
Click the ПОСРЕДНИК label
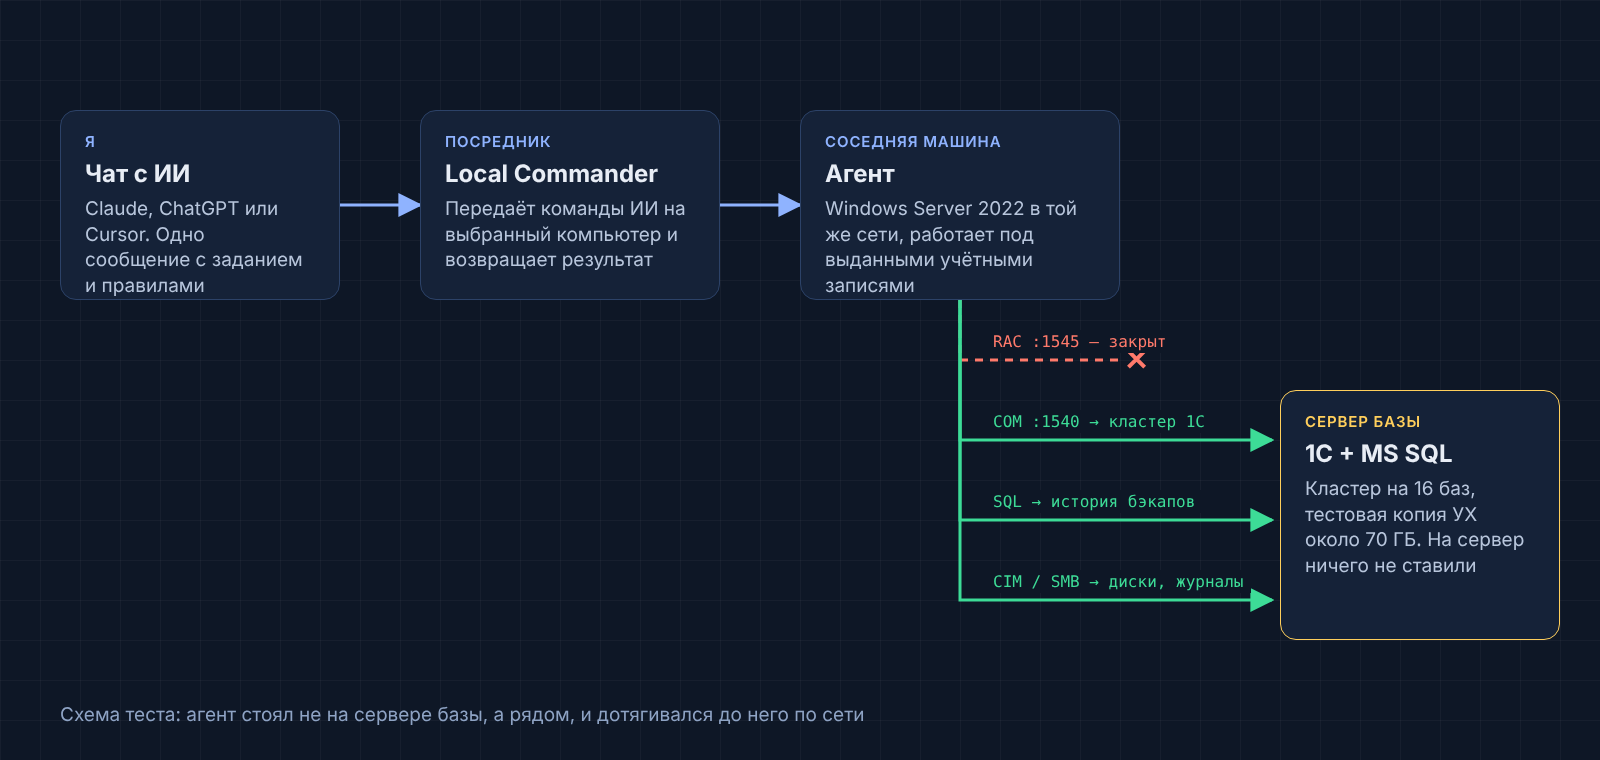[498, 142]
